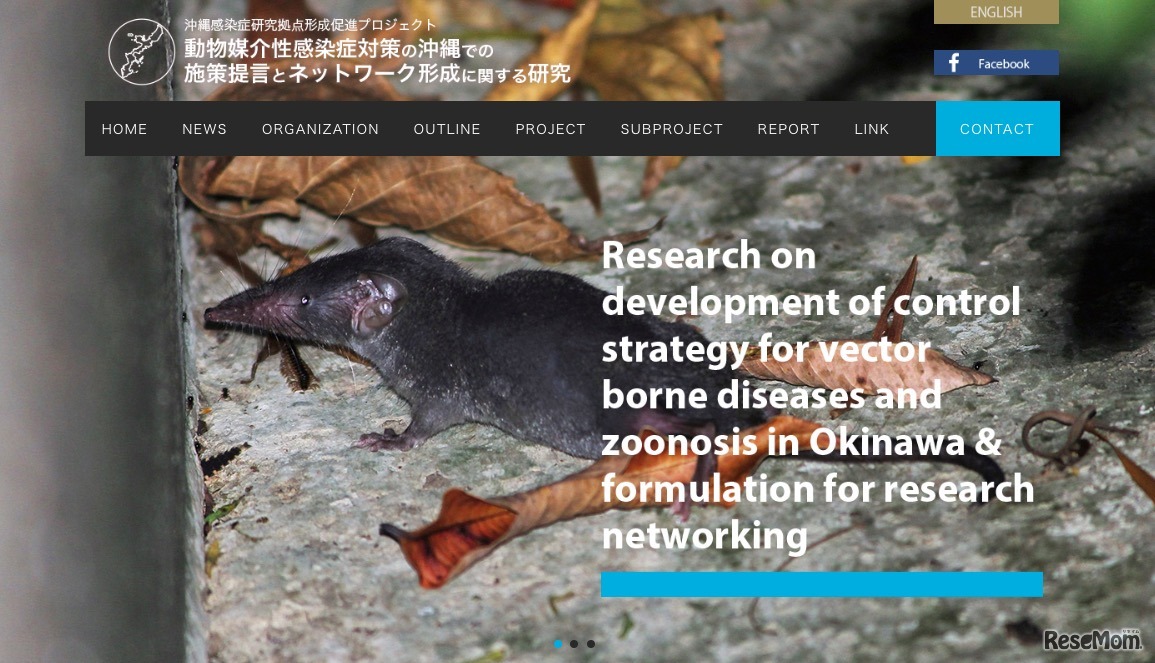The height and width of the screenshot is (663, 1155).
Task: Switch to the second slide dot
Action: [574, 644]
